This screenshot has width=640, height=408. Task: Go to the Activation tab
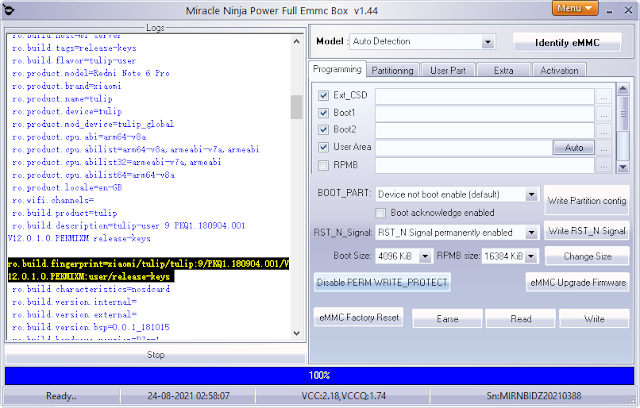coord(559,71)
